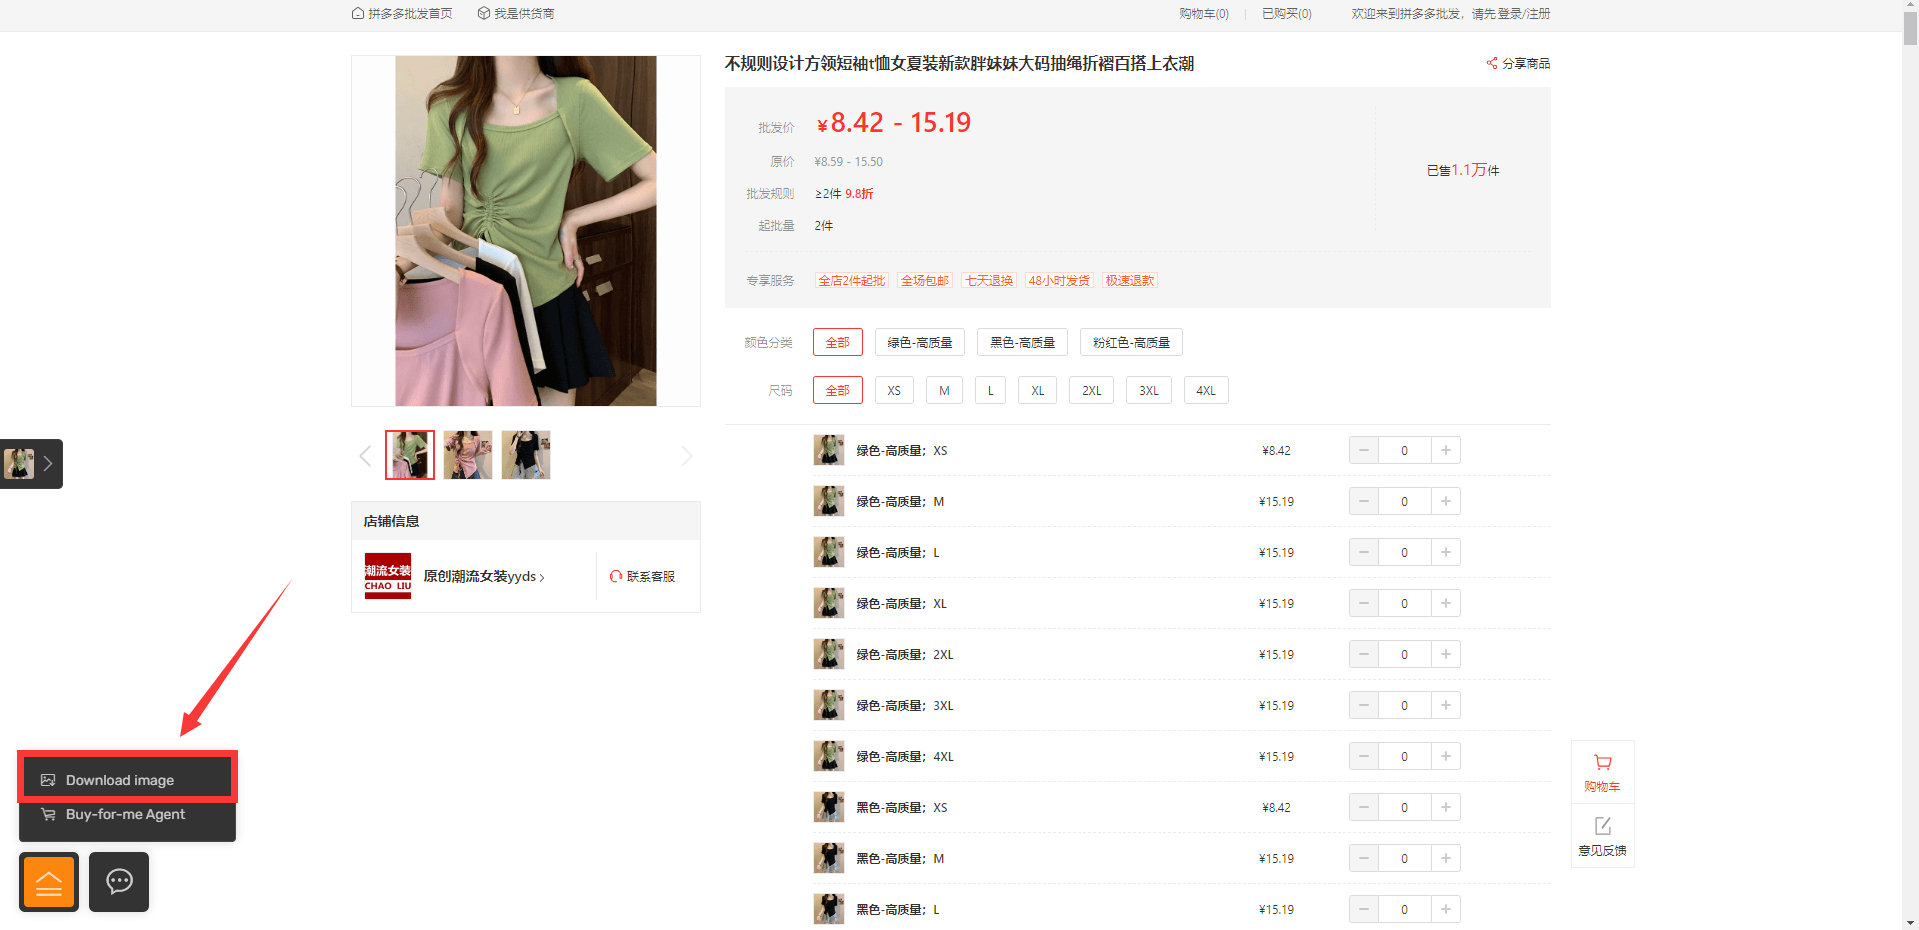This screenshot has width=1919, height=930.
Task: Open the shopping cart floating icon
Action: (1602, 762)
